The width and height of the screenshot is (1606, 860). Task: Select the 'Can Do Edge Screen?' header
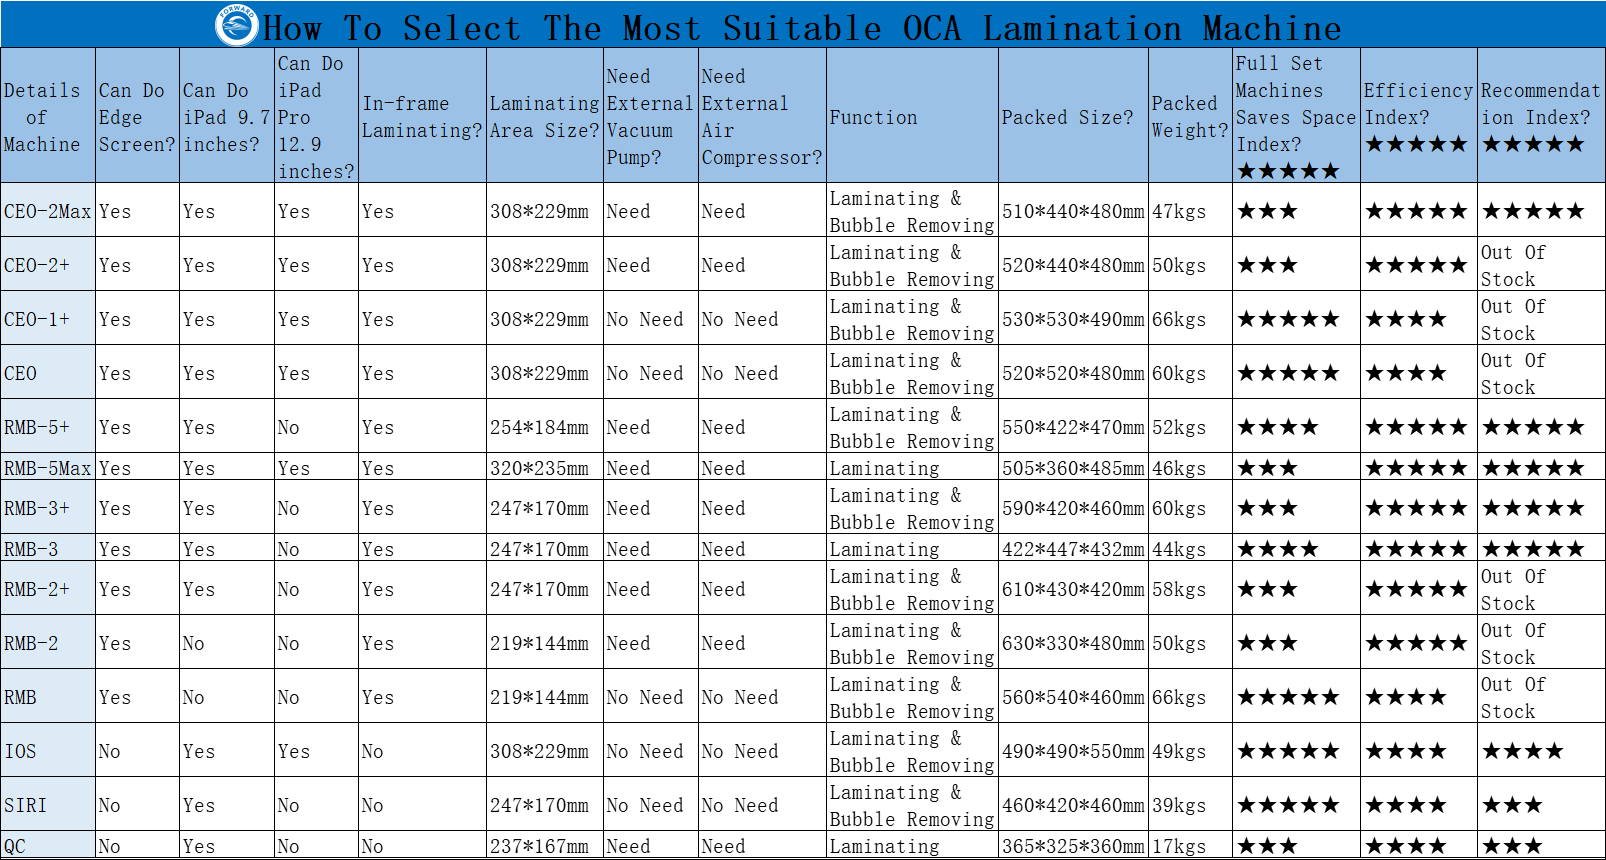tap(137, 117)
